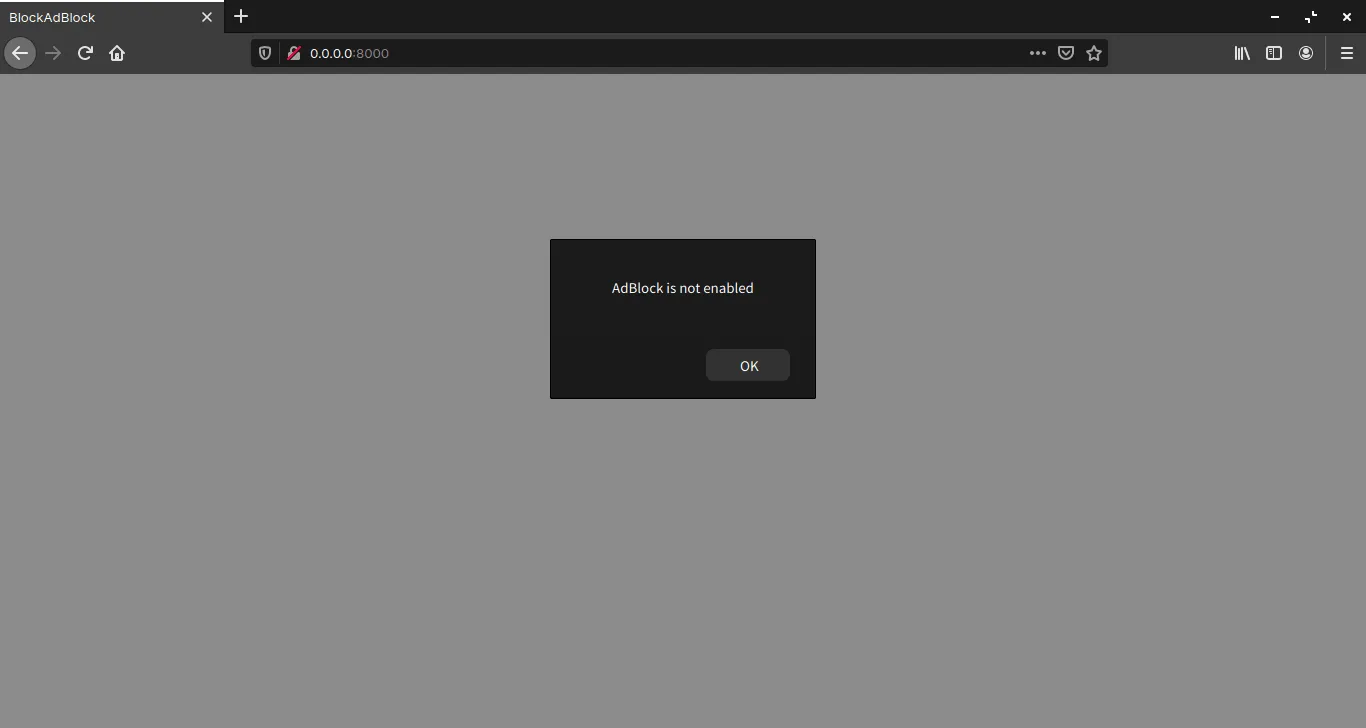Open the Library history and bookmarks menu

click(1242, 53)
